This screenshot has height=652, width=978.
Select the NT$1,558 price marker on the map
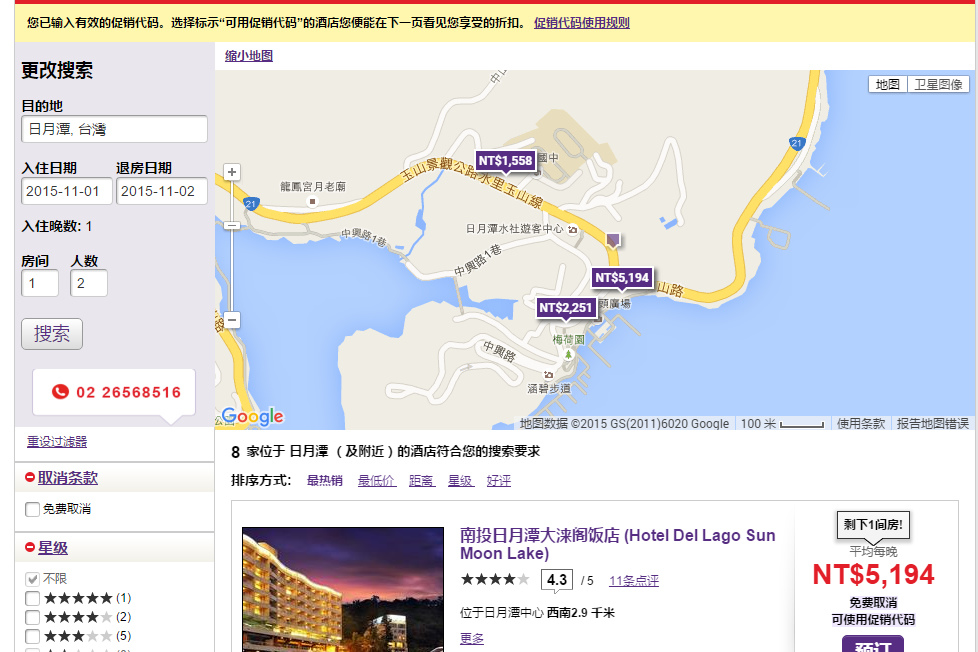pos(507,158)
